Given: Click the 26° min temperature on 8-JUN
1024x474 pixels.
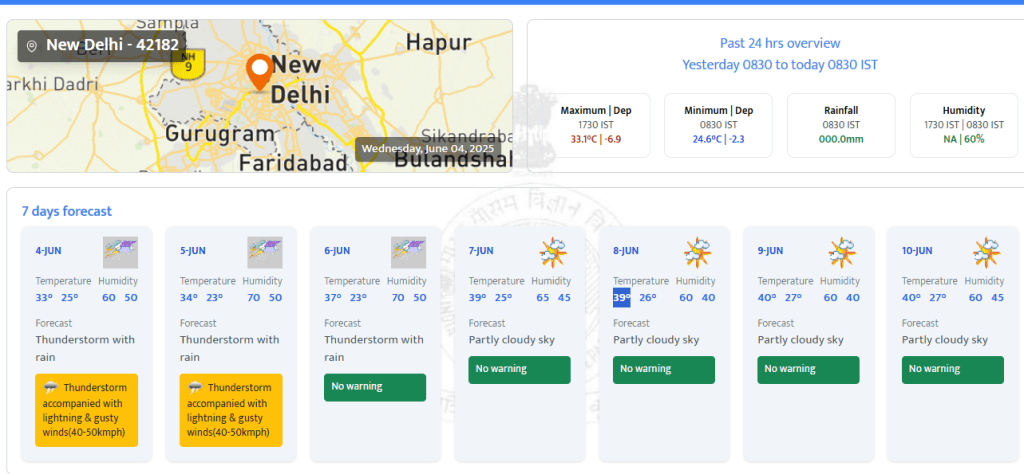Looking at the screenshot, I should click(x=648, y=298).
